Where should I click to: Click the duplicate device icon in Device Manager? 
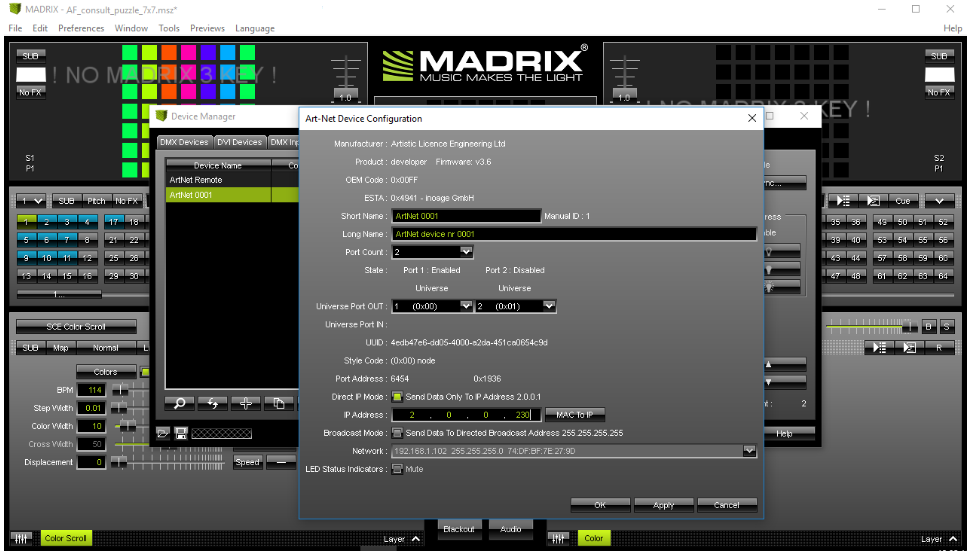279,404
